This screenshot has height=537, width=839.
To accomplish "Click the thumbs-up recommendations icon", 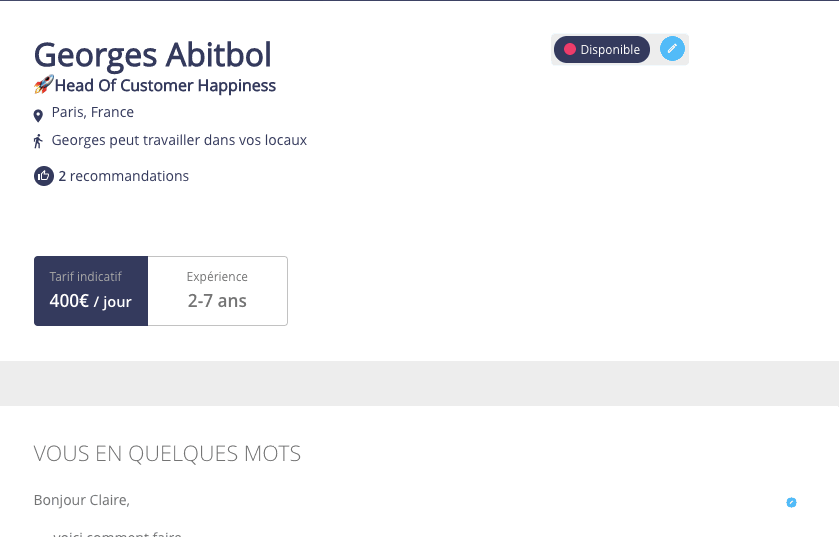I will tap(44, 176).
